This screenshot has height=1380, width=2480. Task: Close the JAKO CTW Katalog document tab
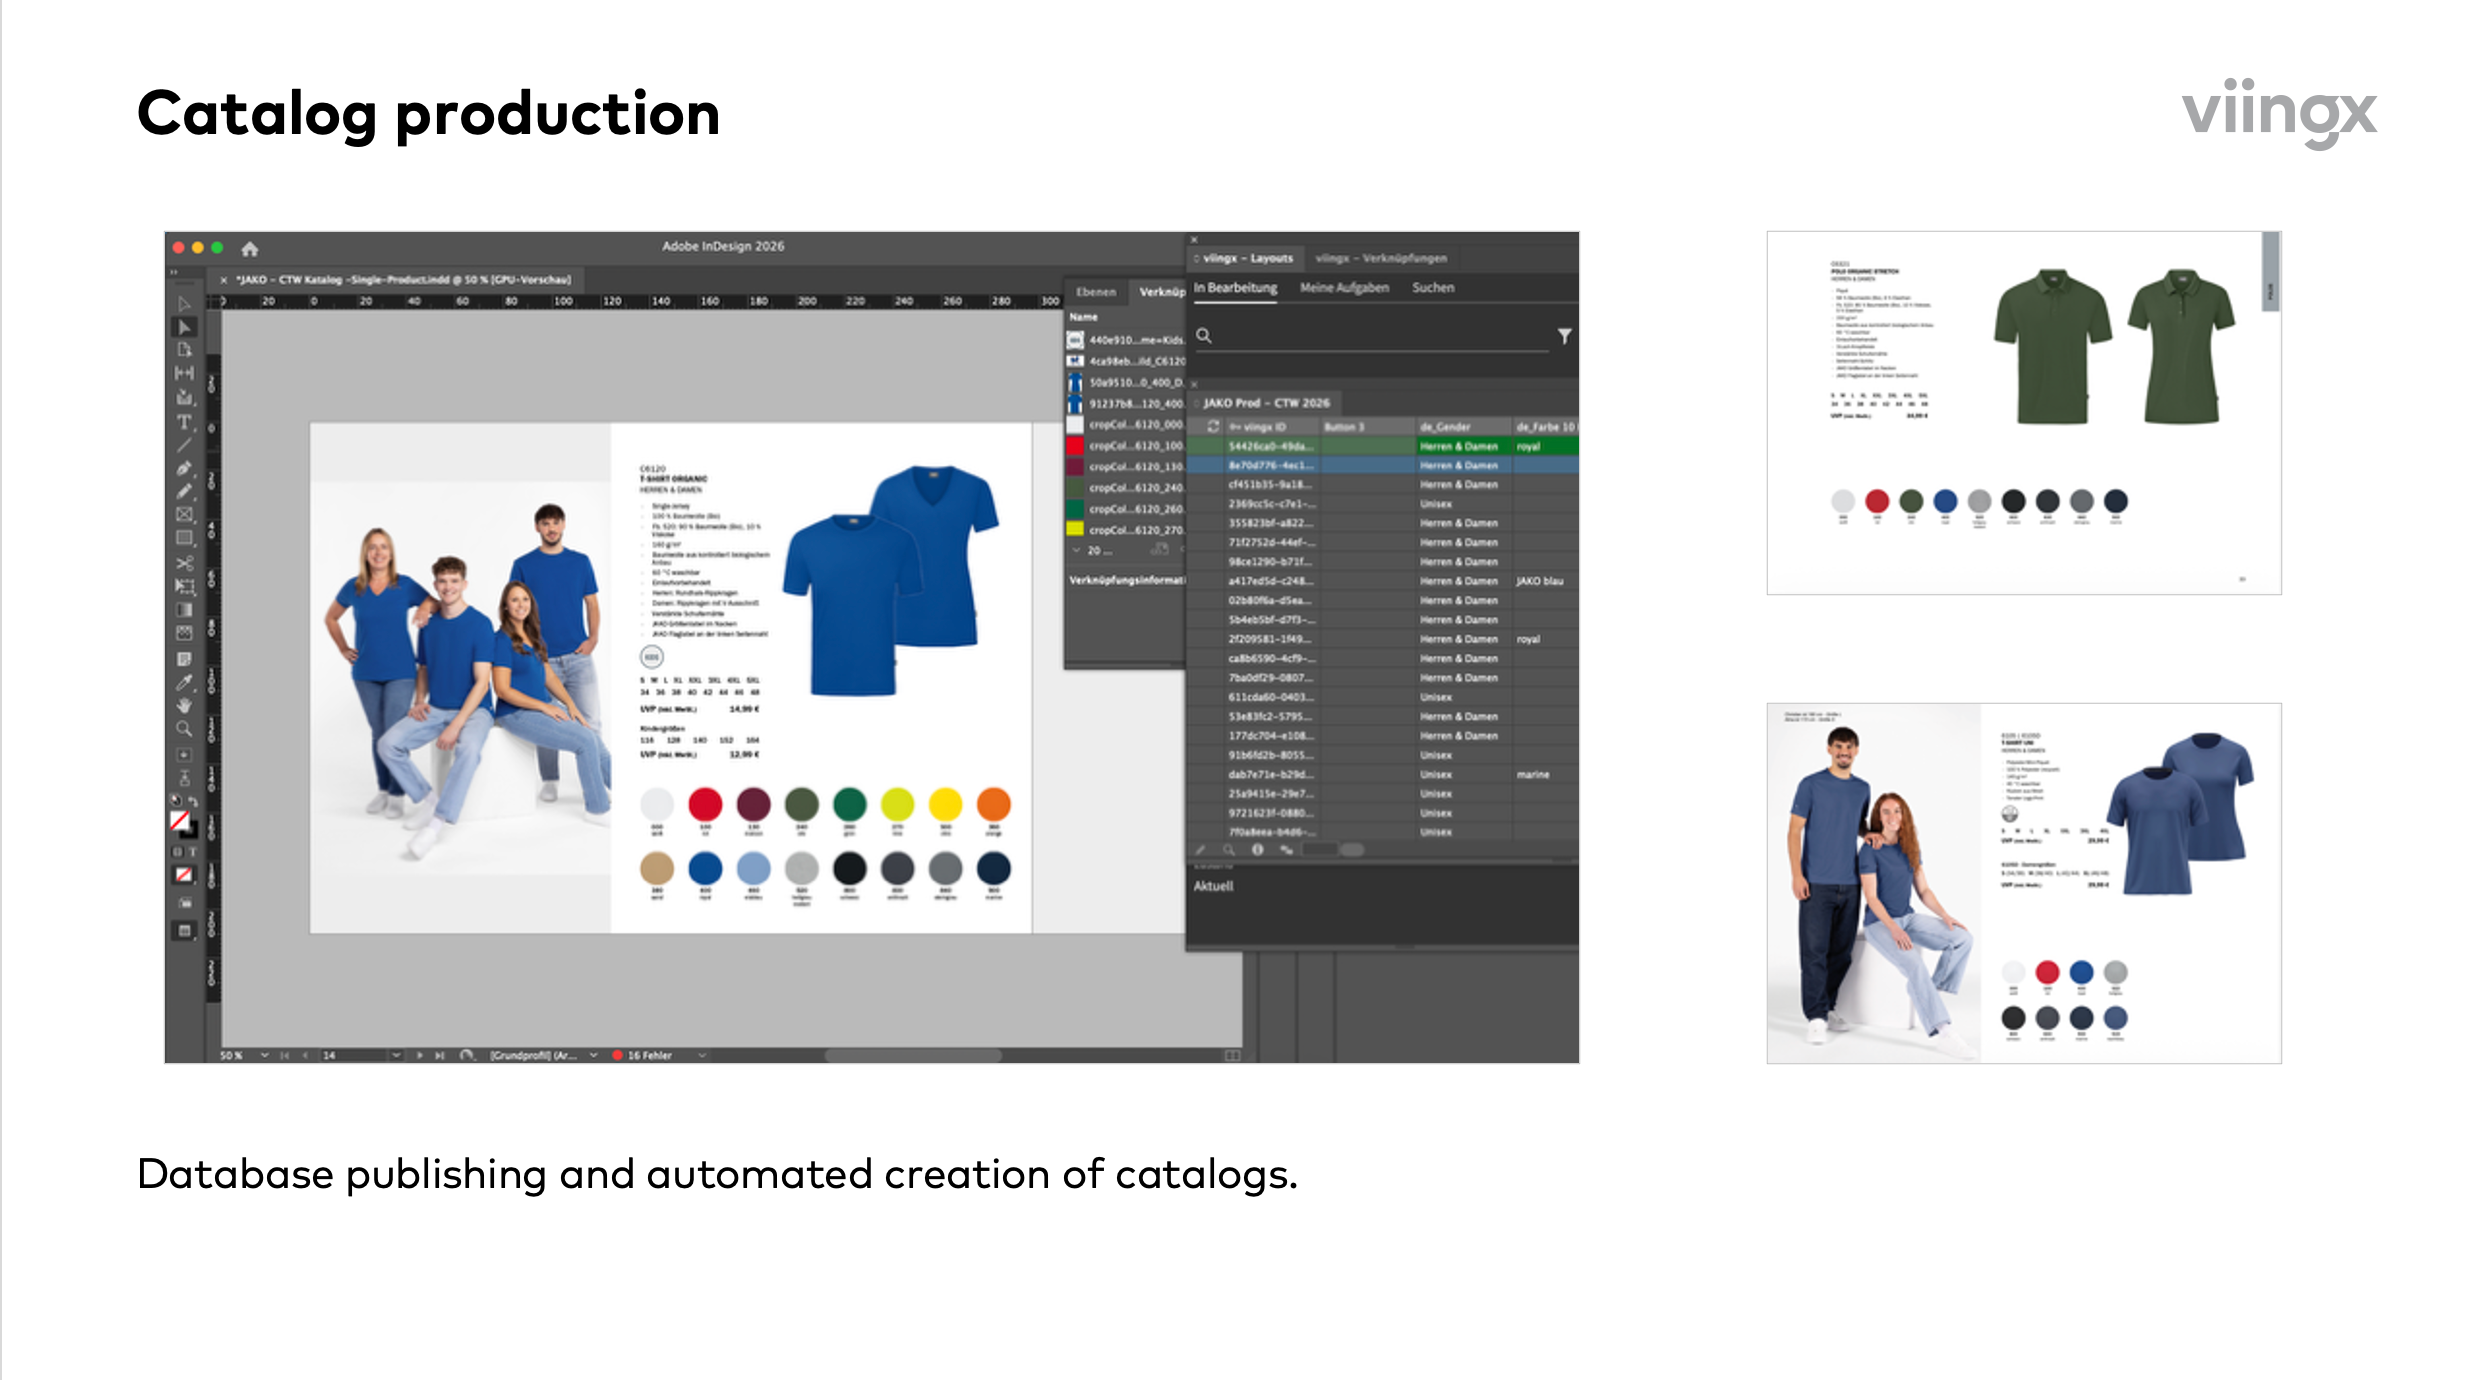coord(224,280)
